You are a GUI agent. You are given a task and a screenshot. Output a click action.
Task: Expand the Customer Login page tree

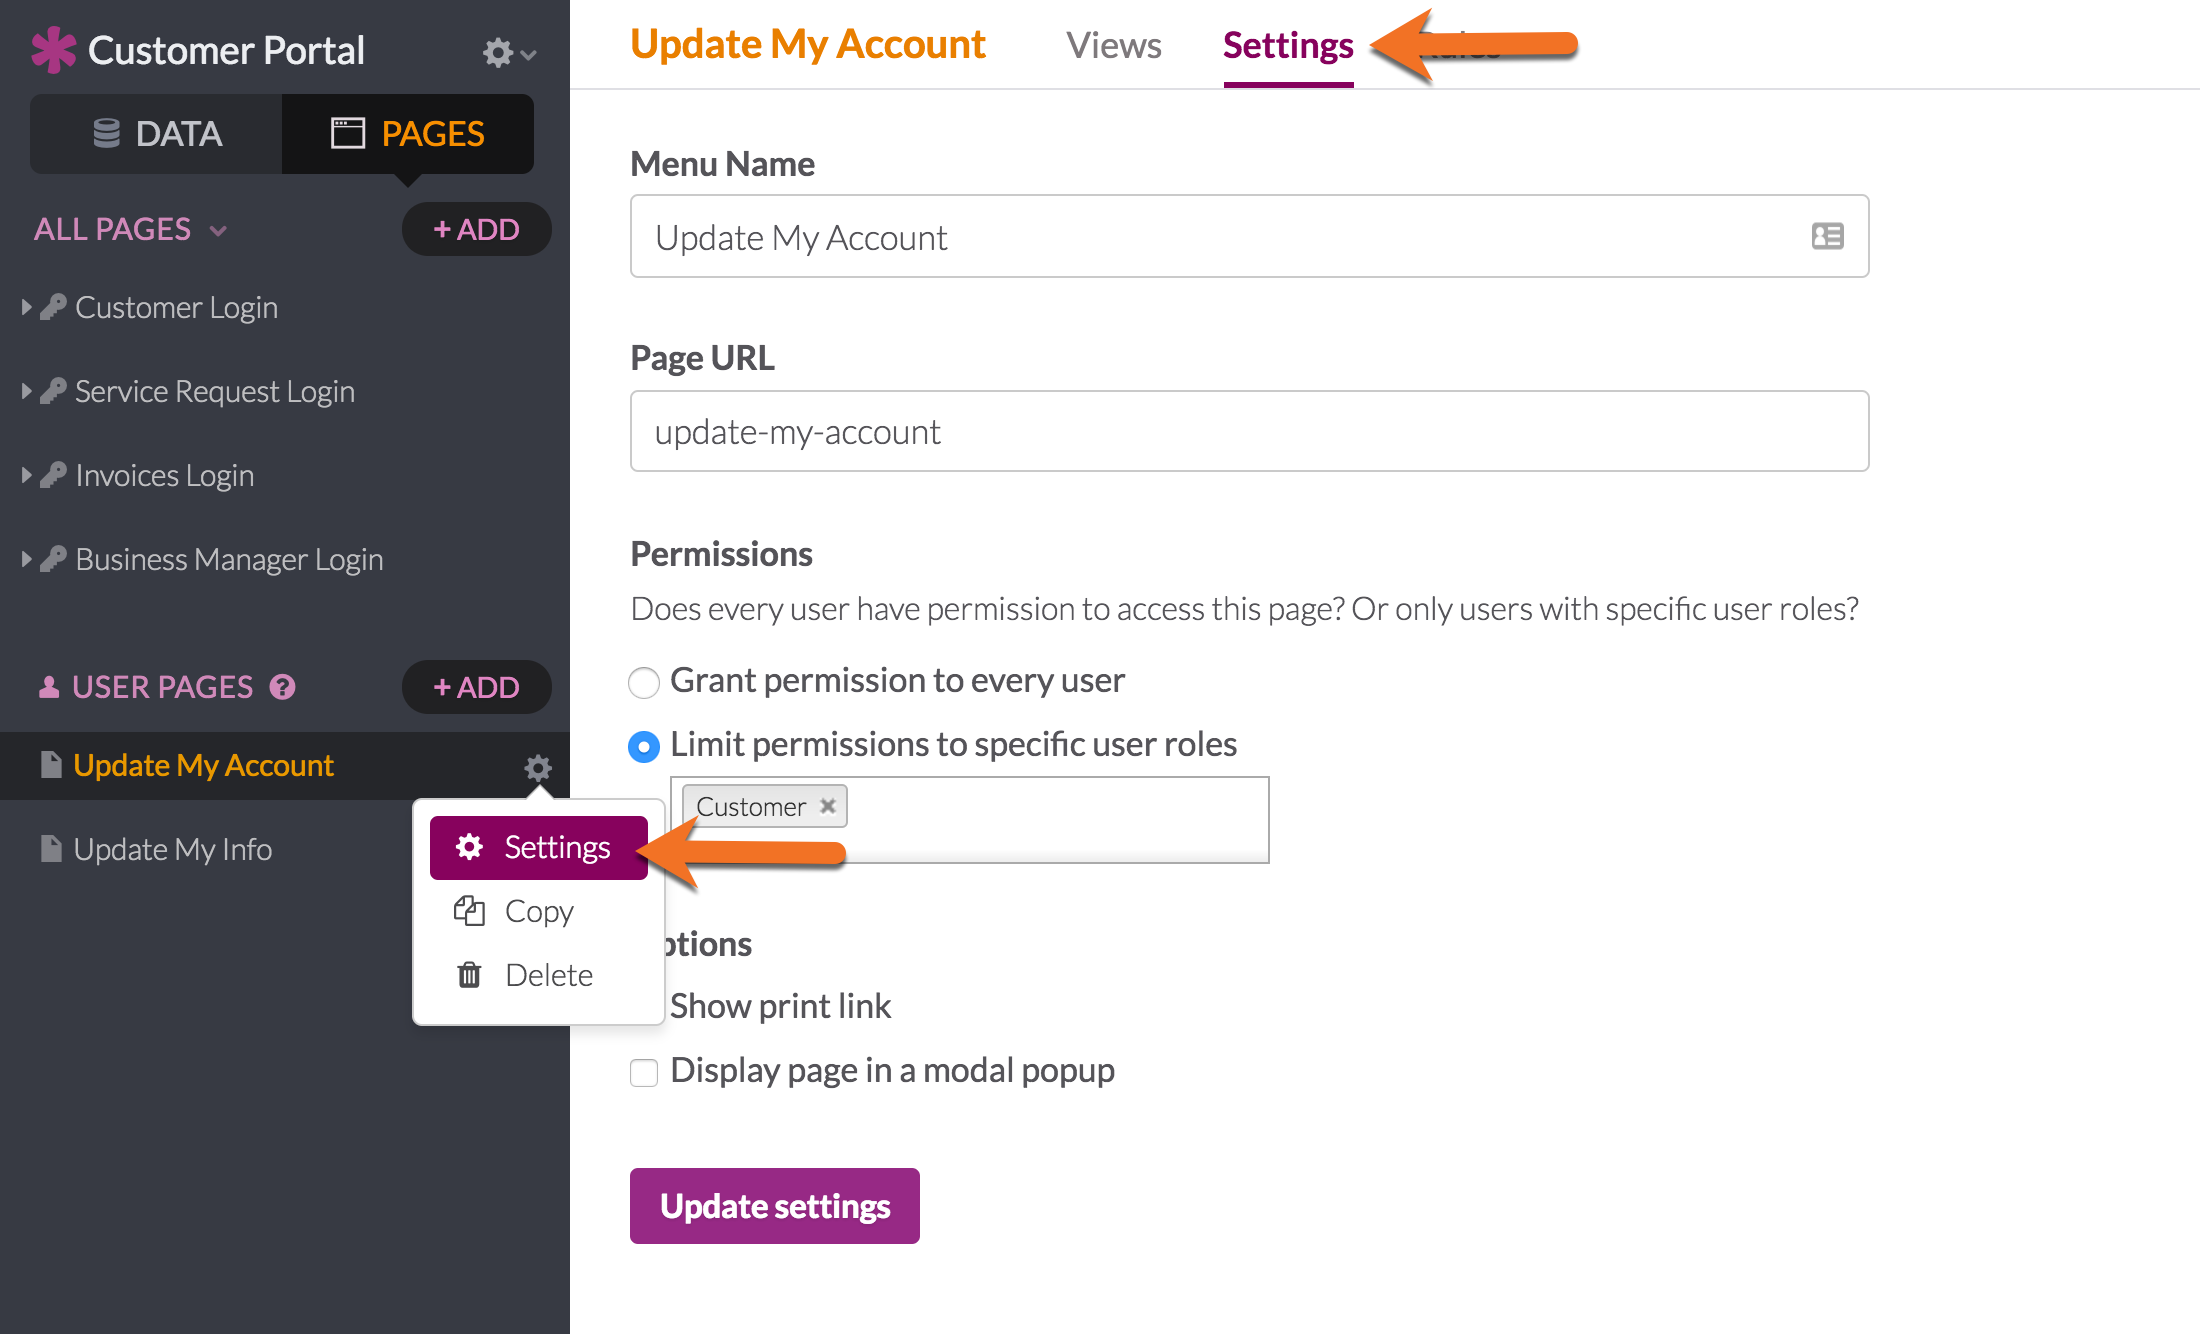click(27, 307)
